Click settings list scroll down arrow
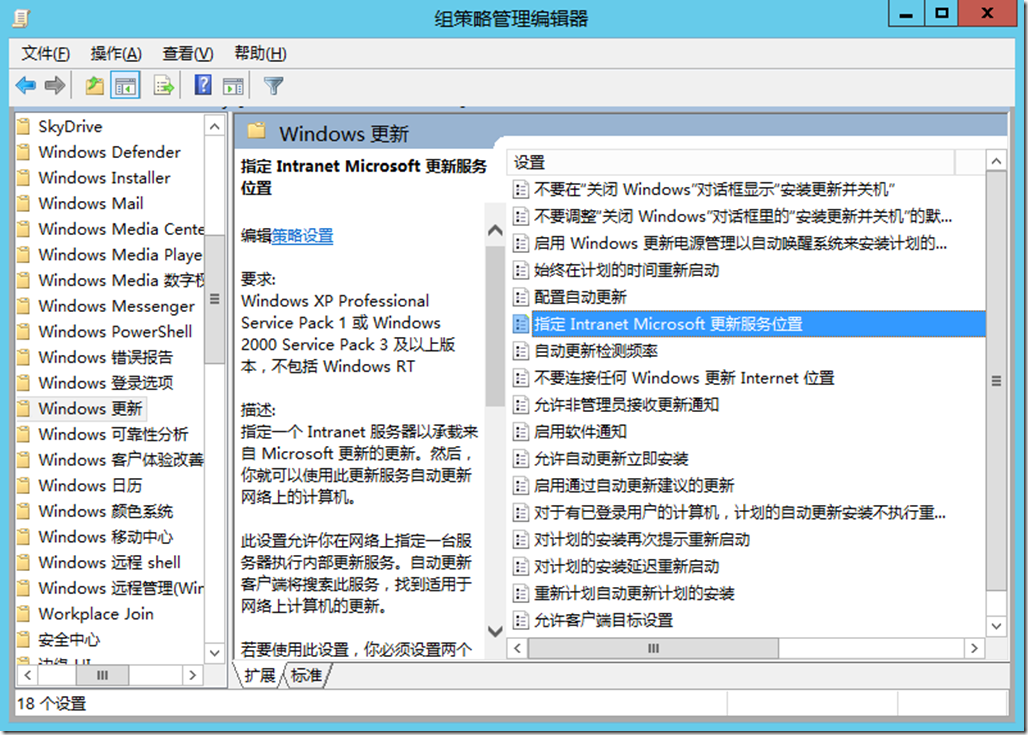 tap(996, 626)
